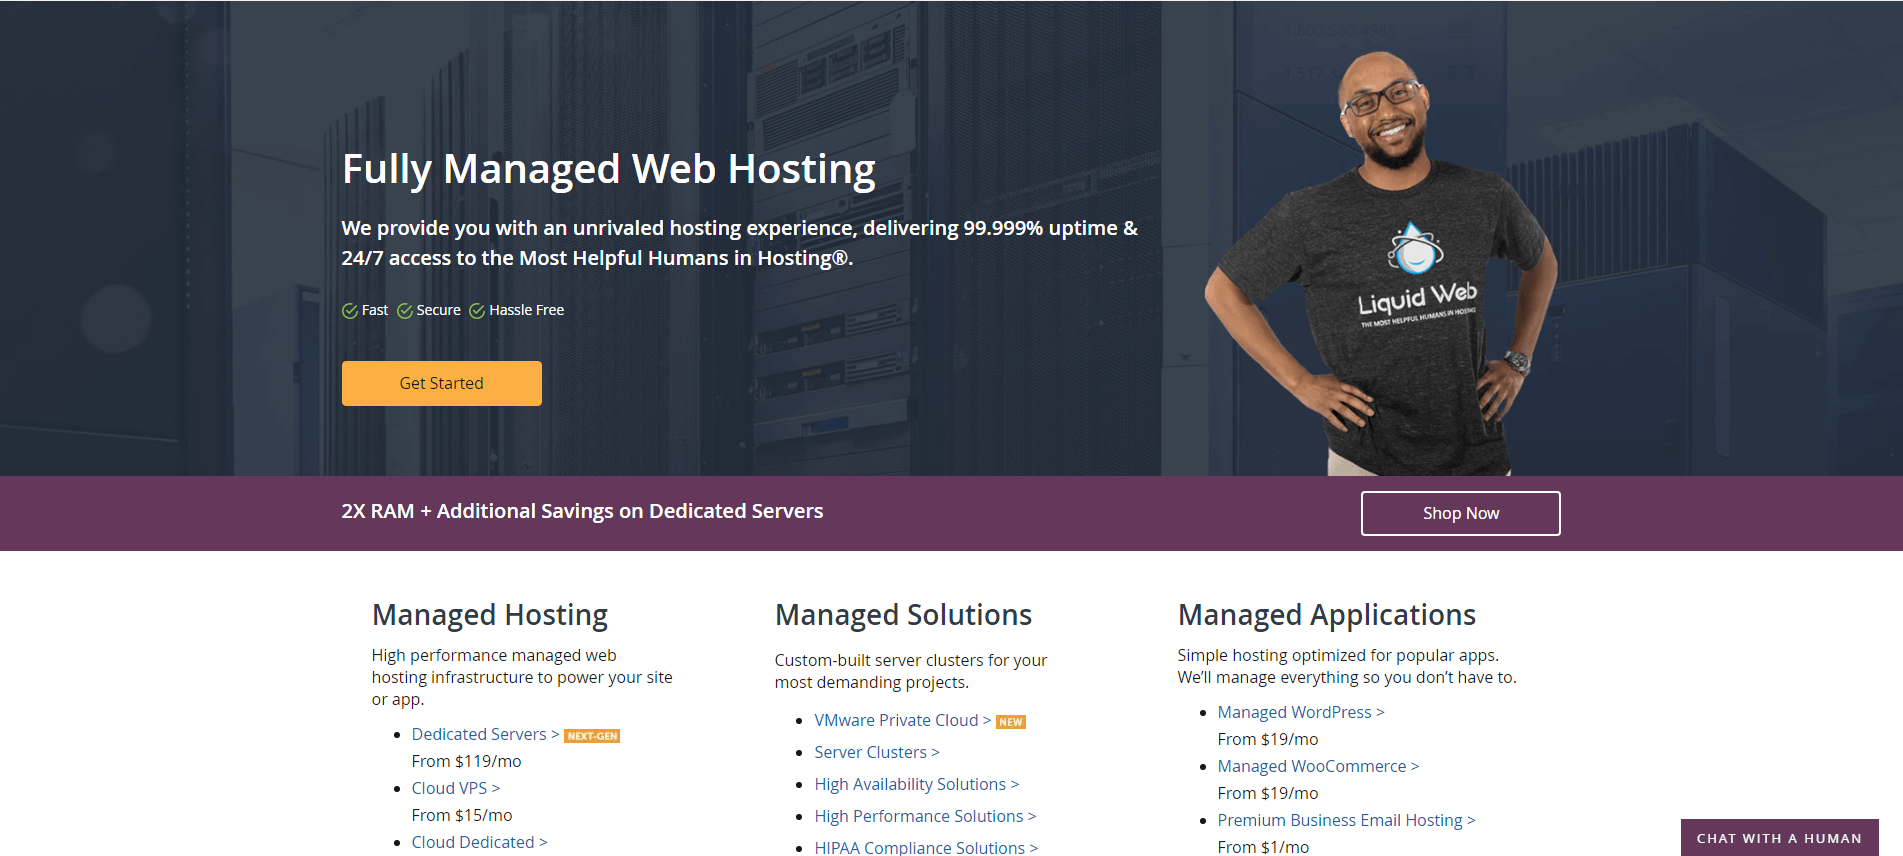Click 'From $19/mo' under Managed WooCommerce
1903x856 pixels.
tap(1268, 793)
